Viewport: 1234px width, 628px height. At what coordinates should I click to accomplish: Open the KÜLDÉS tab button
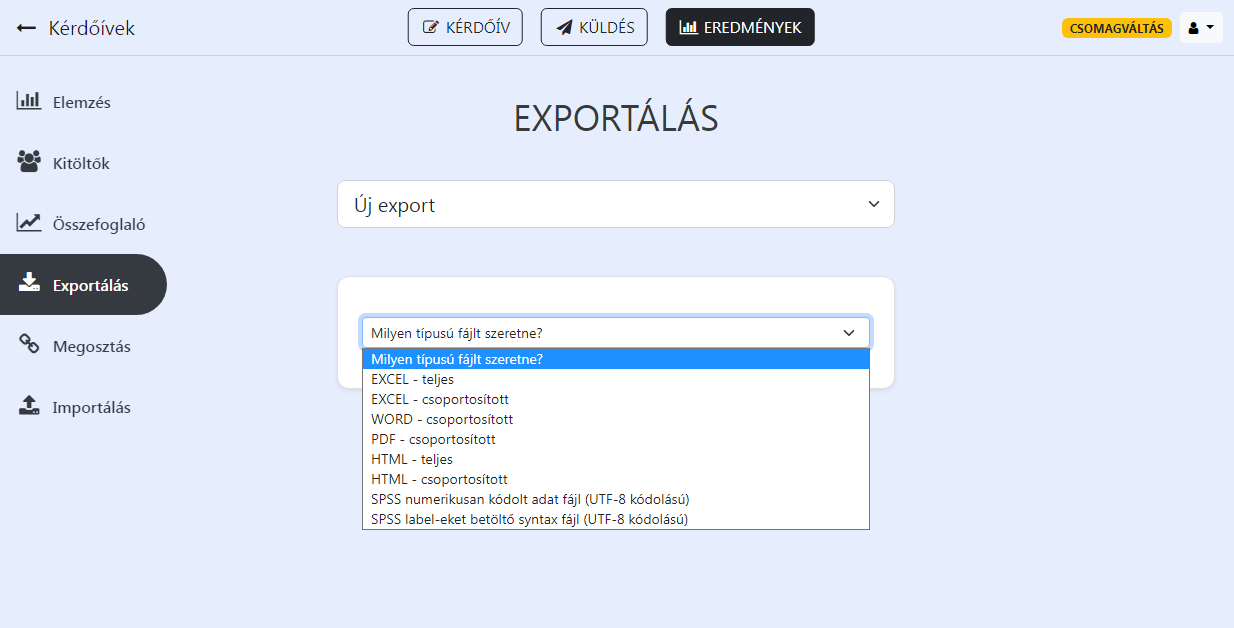point(594,27)
